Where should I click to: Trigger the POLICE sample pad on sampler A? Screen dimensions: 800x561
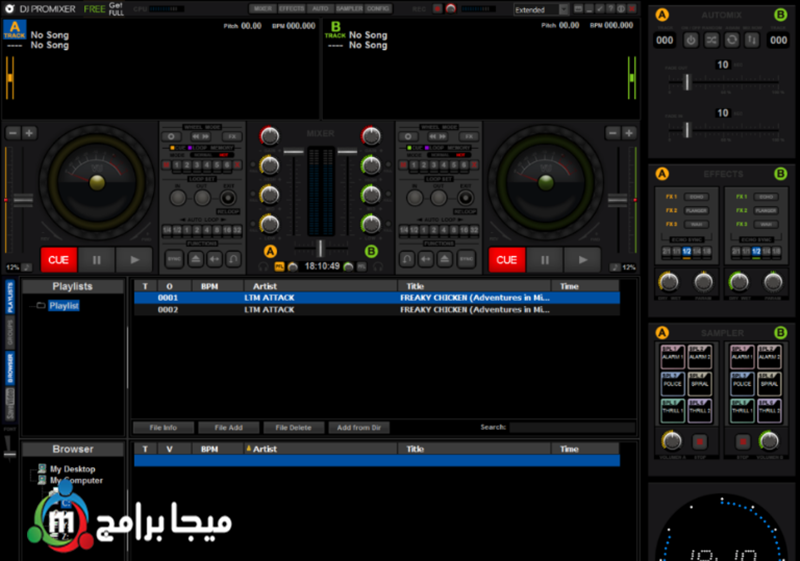[x=672, y=384]
